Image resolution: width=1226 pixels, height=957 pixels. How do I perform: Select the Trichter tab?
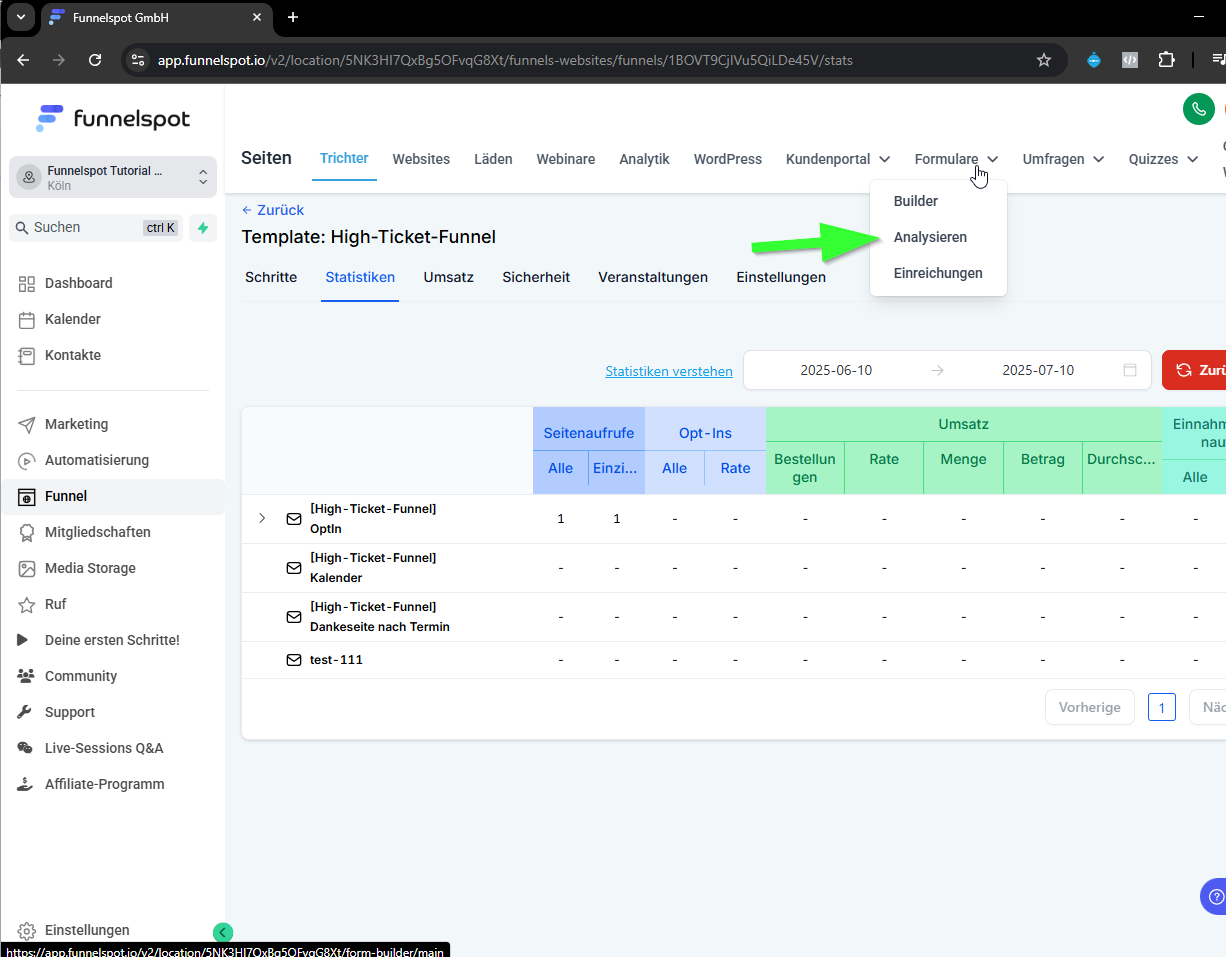point(344,158)
